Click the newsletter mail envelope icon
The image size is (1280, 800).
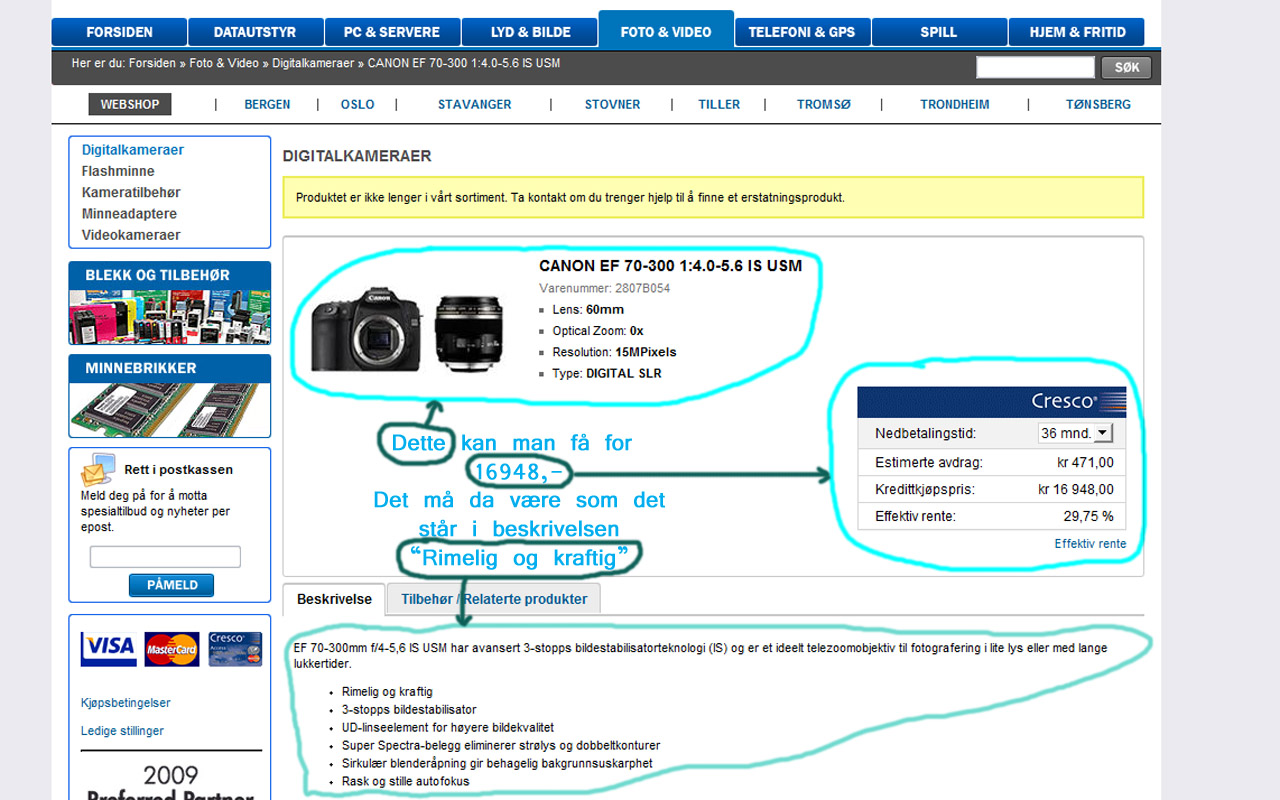[98, 469]
